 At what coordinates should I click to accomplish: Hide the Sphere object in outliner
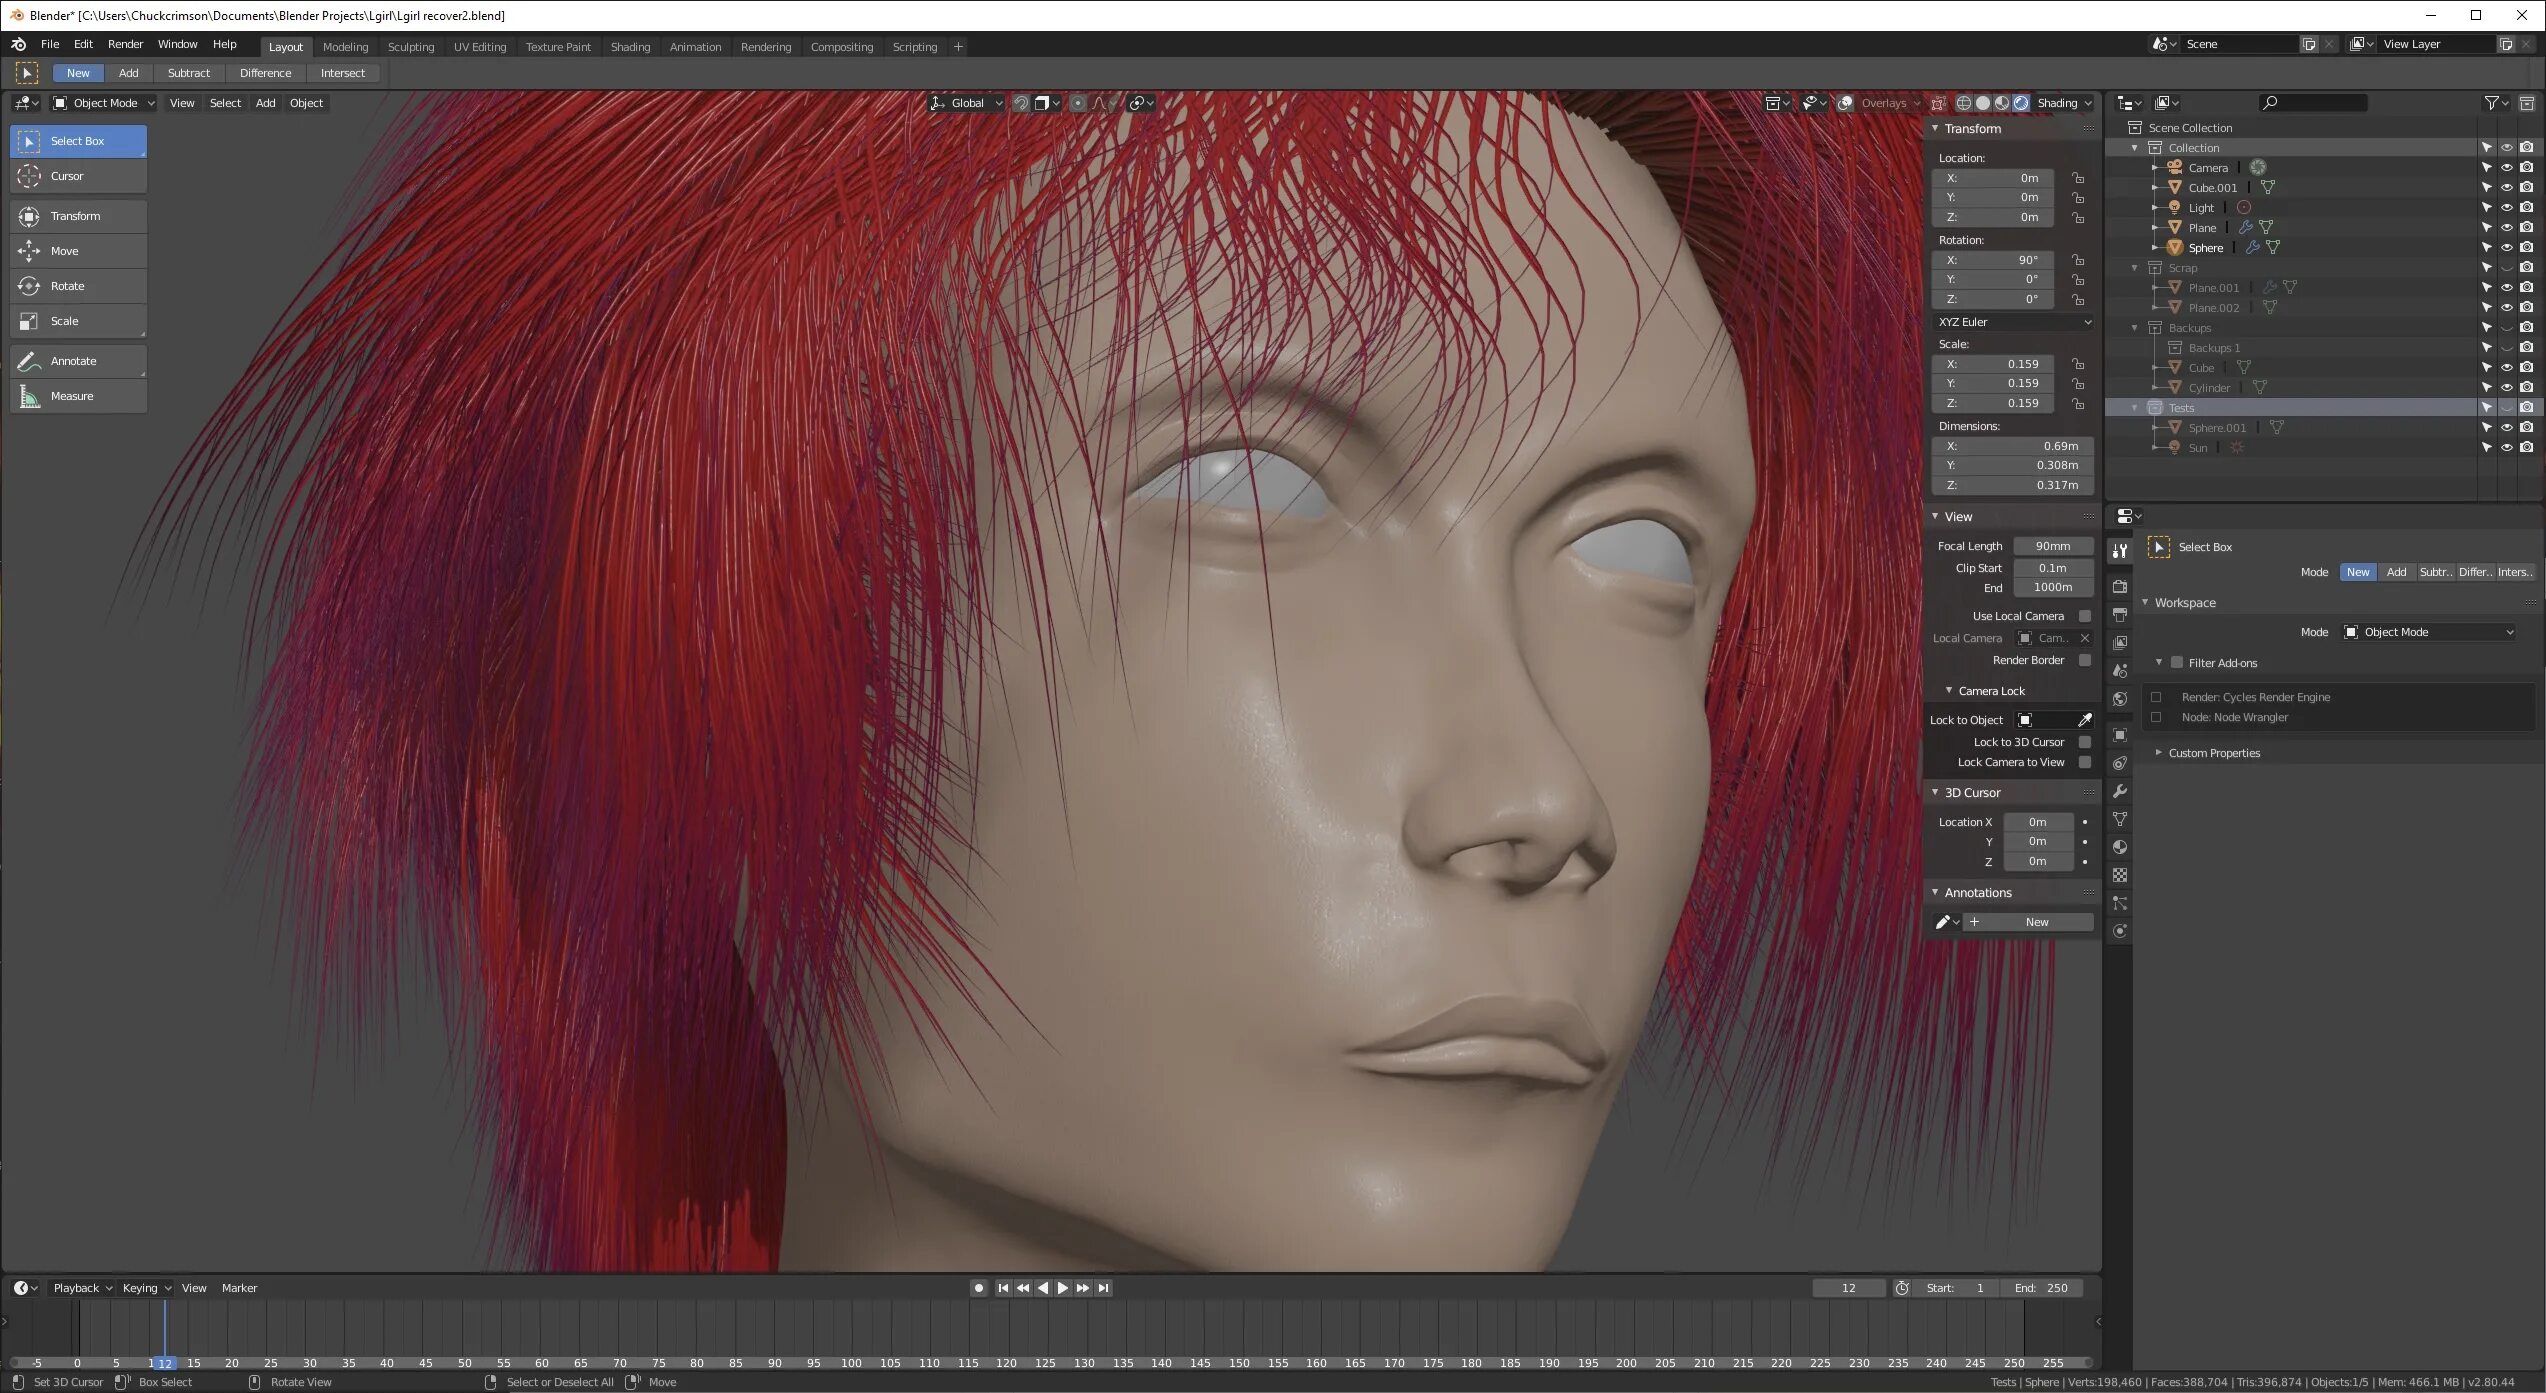2506,248
